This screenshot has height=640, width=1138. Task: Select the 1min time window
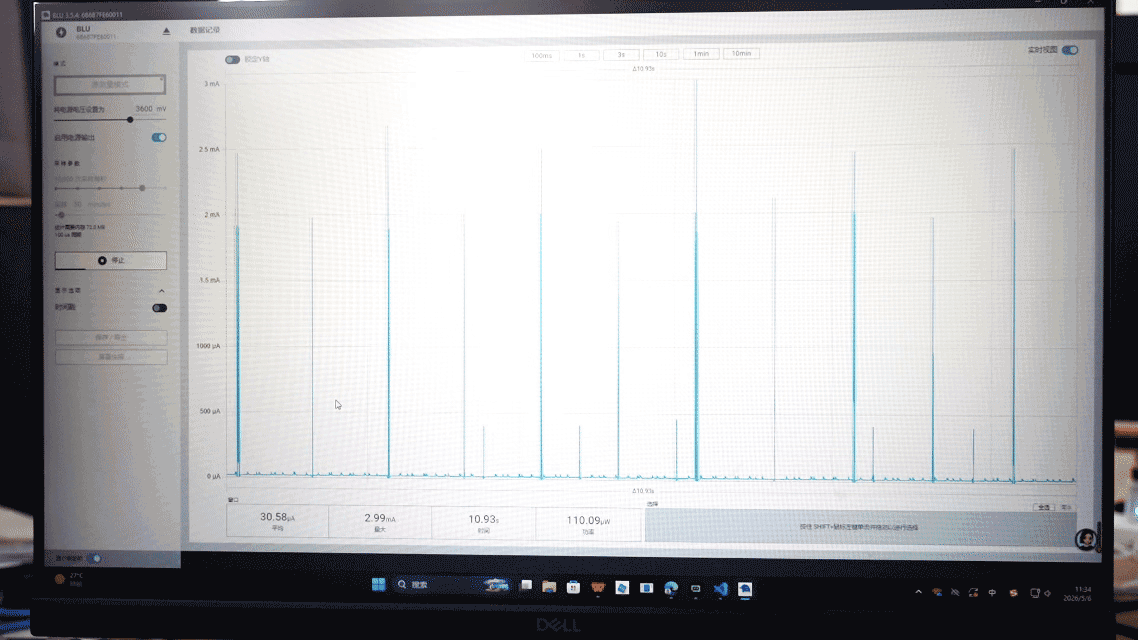coord(701,54)
